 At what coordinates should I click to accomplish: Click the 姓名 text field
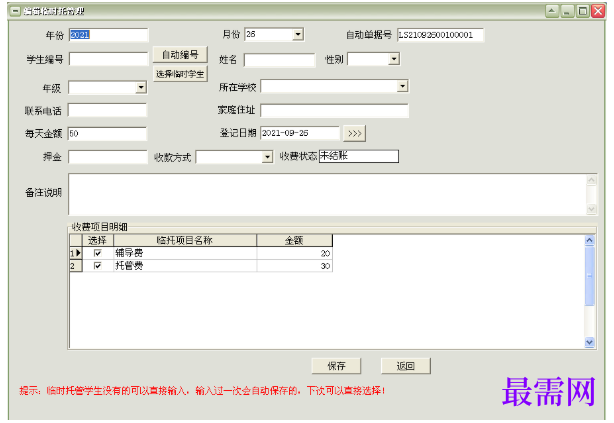[x=279, y=60]
